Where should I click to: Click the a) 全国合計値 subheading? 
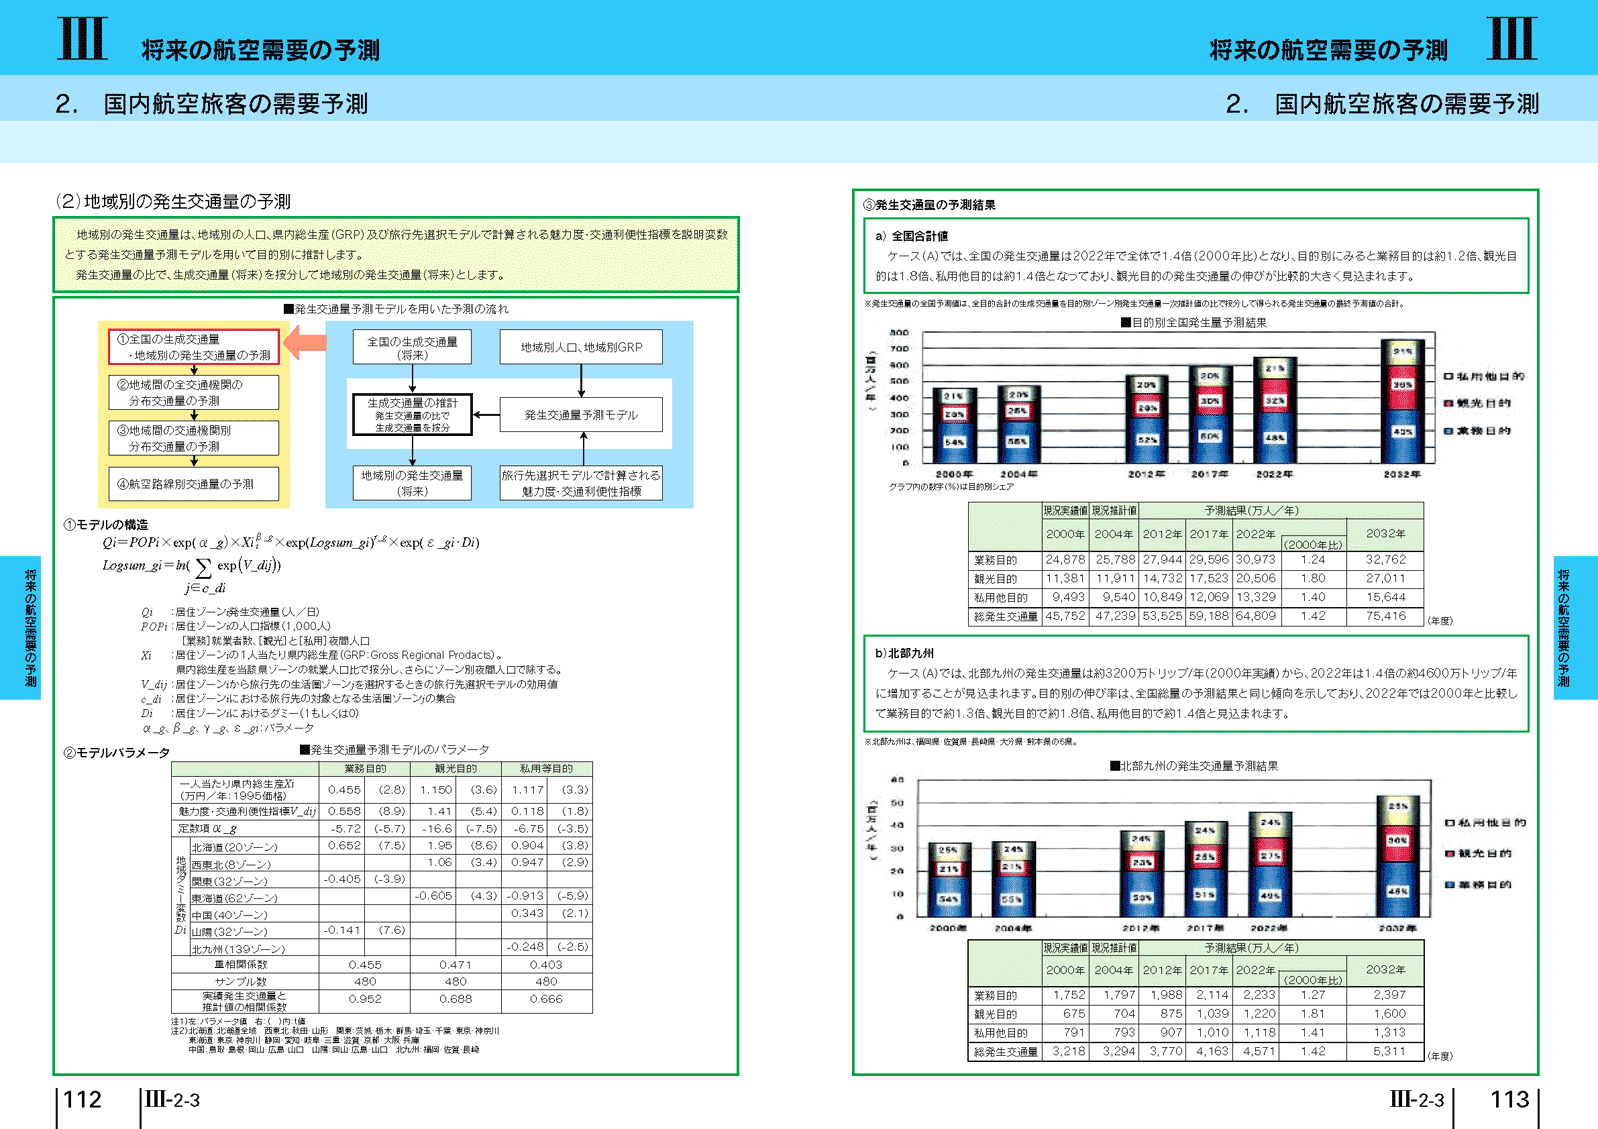(x=911, y=236)
